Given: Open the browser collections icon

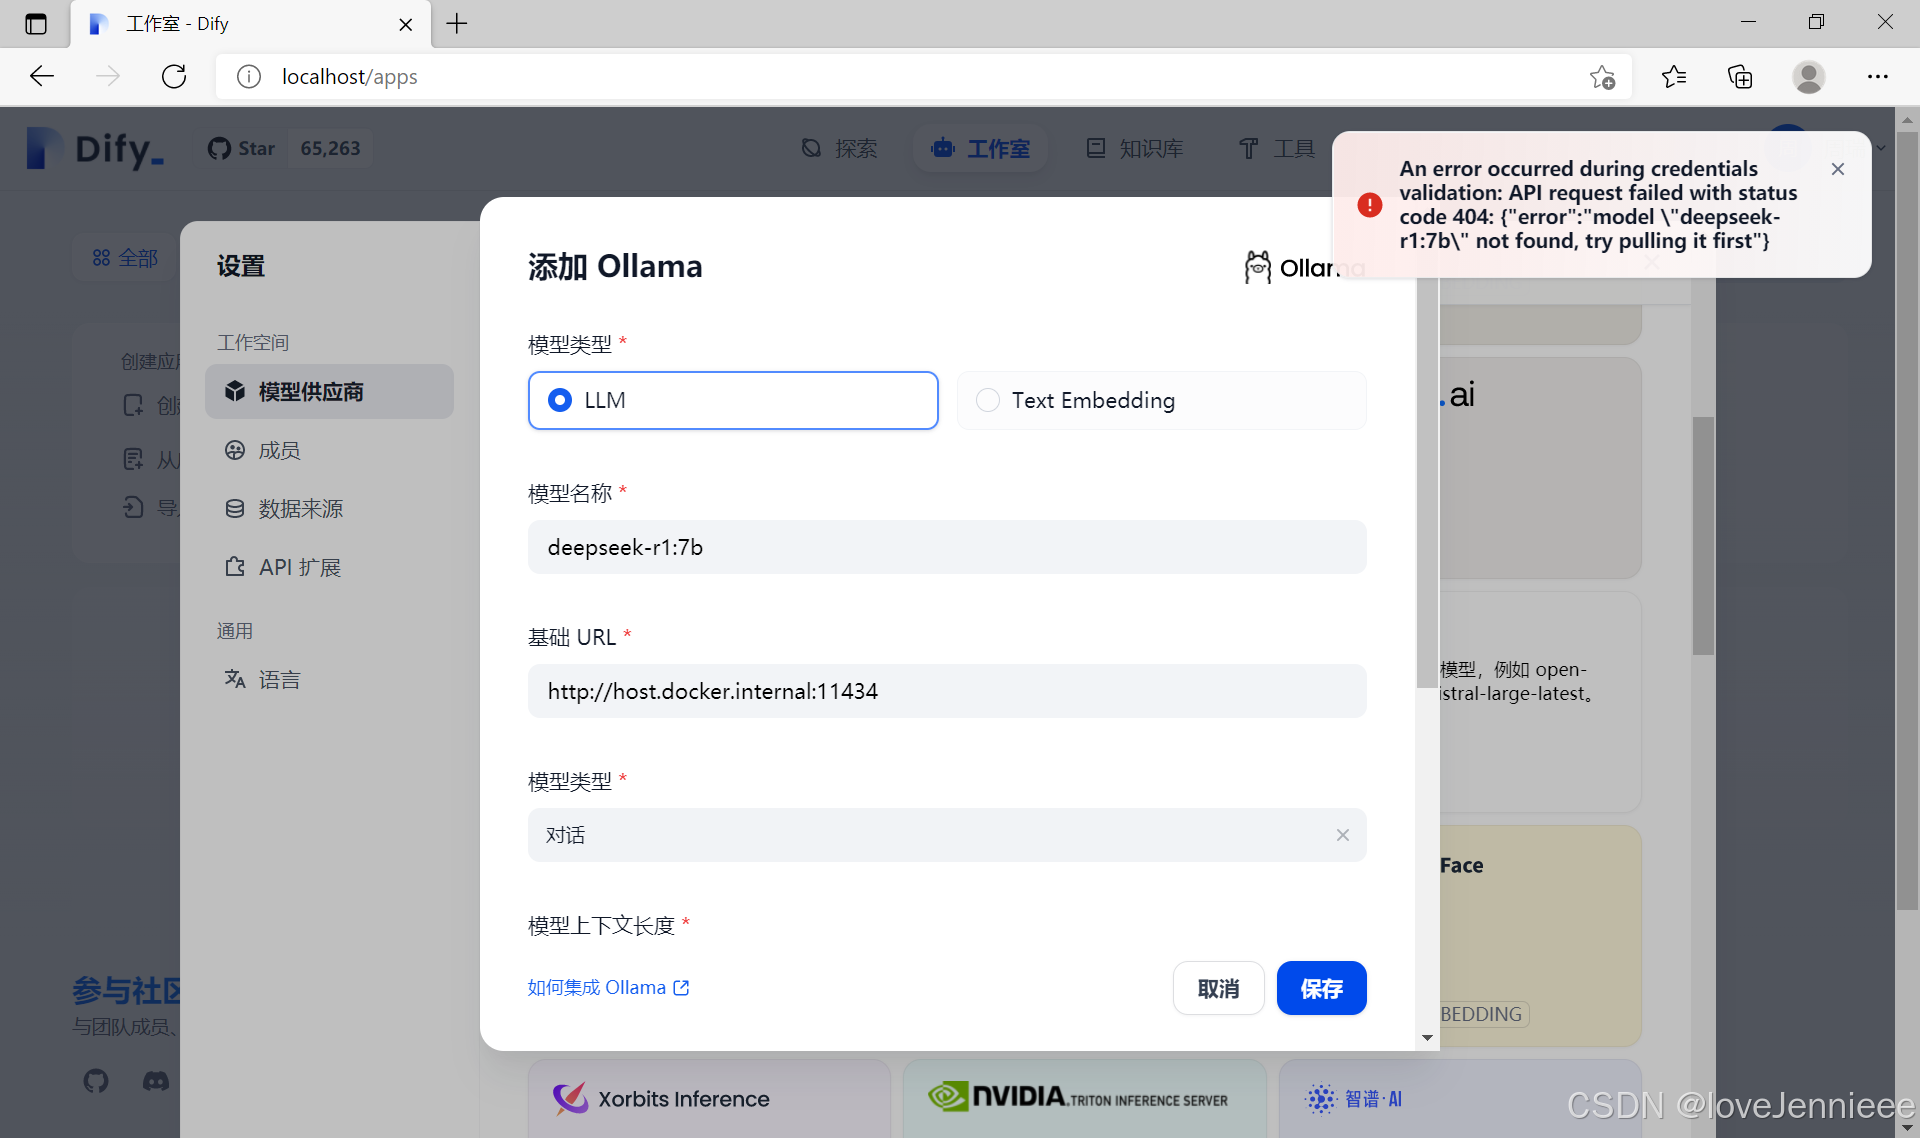Looking at the screenshot, I should (1740, 76).
